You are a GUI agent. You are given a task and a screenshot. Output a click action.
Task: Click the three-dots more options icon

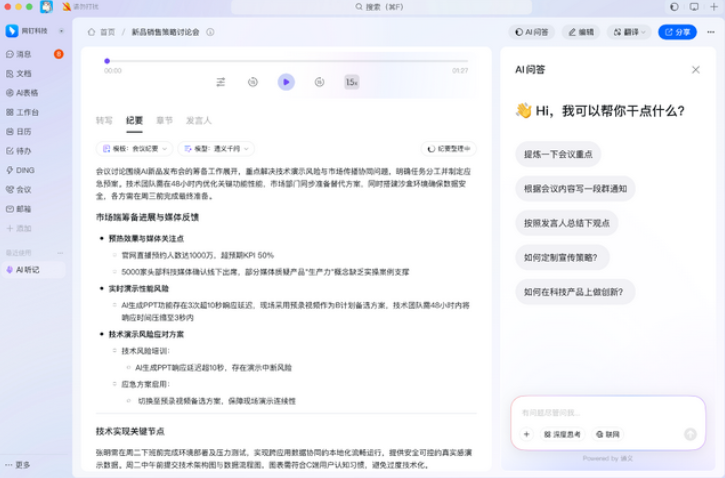pos(711,32)
